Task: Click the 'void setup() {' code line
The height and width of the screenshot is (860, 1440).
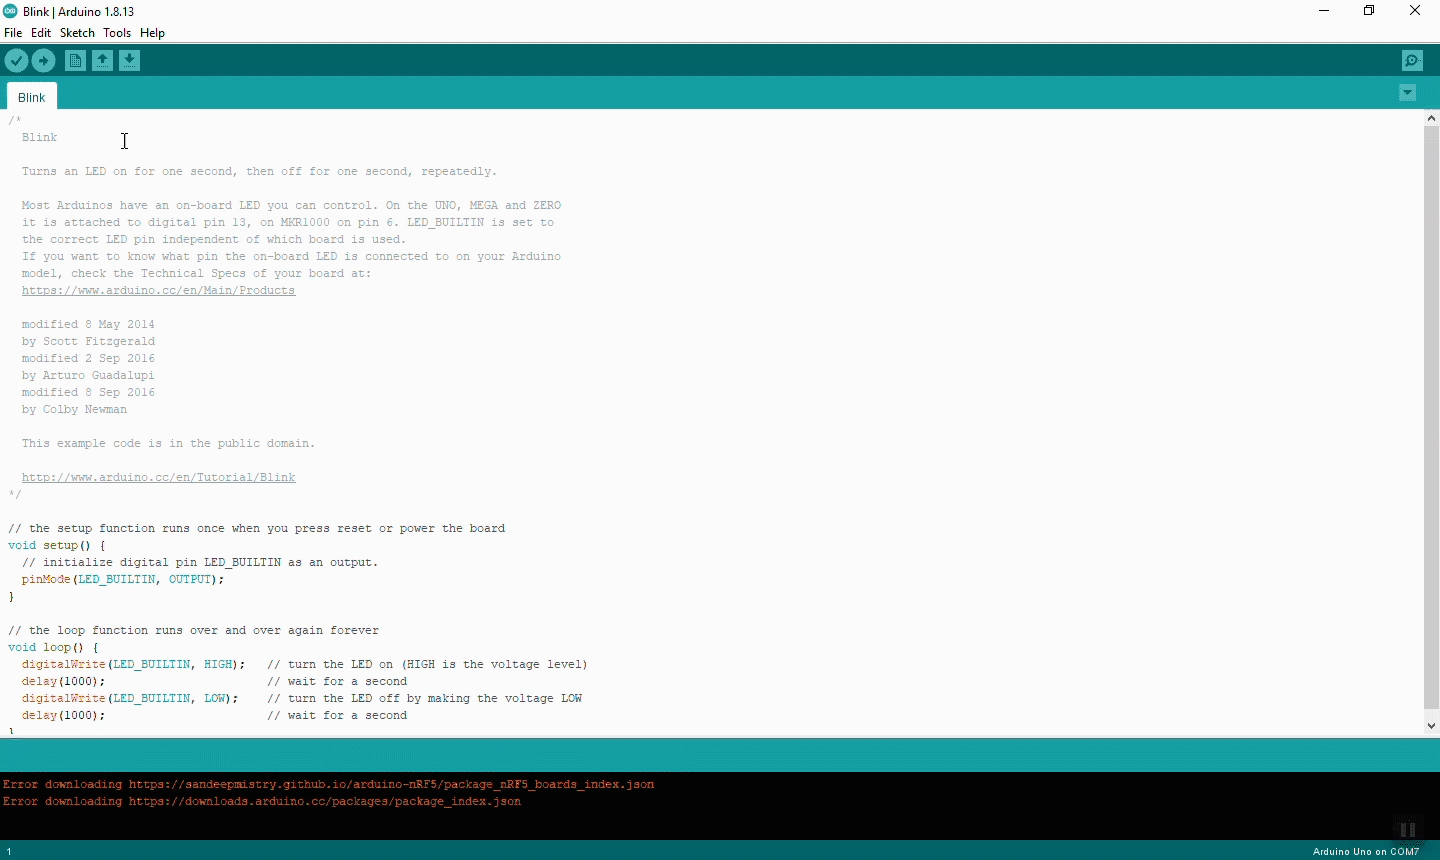Action: coord(56,546)
